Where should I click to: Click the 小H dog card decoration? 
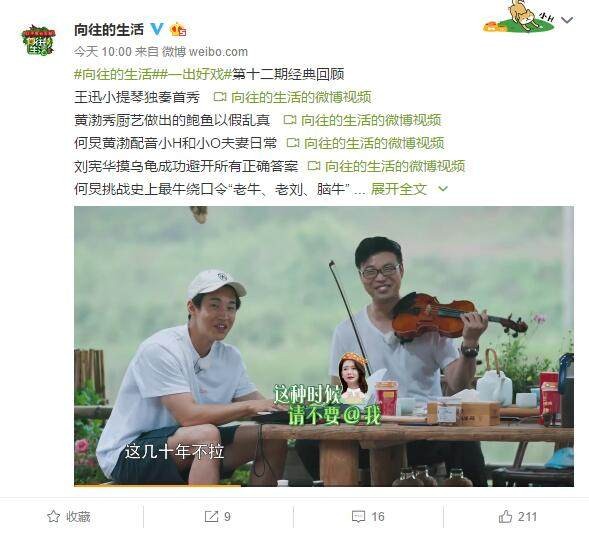520,17
